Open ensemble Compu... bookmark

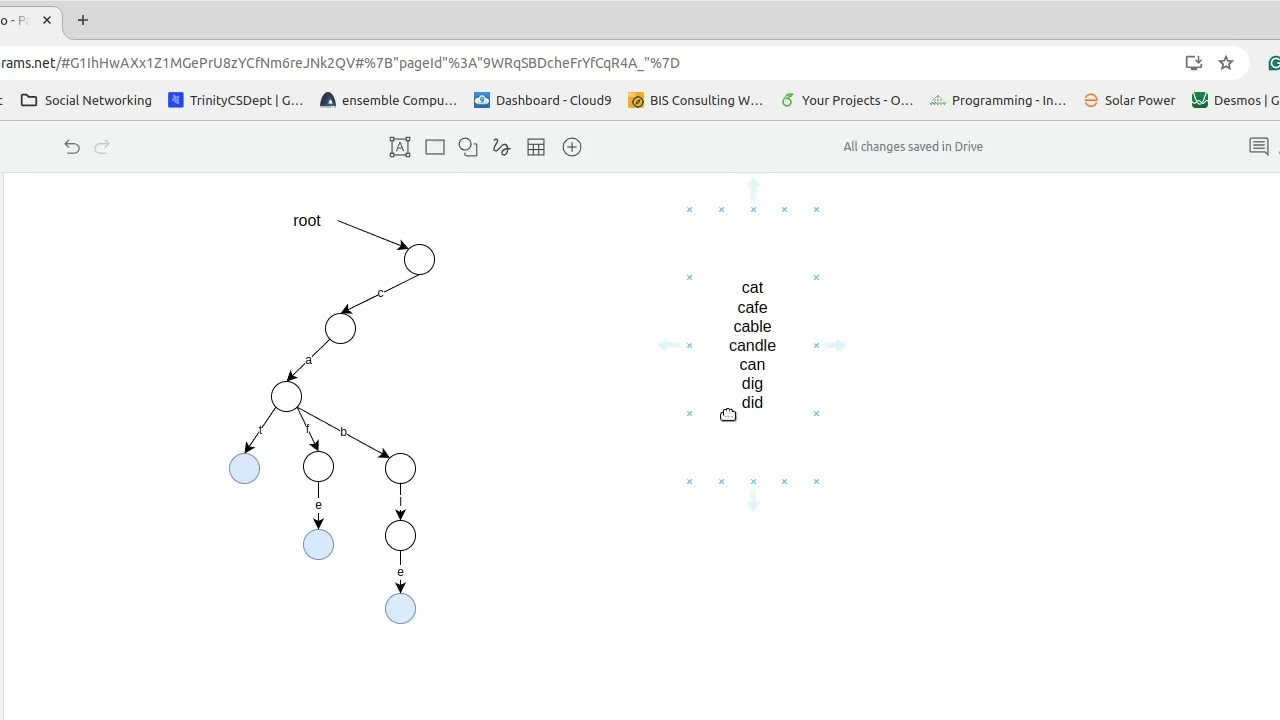click(x=388, y=100)
